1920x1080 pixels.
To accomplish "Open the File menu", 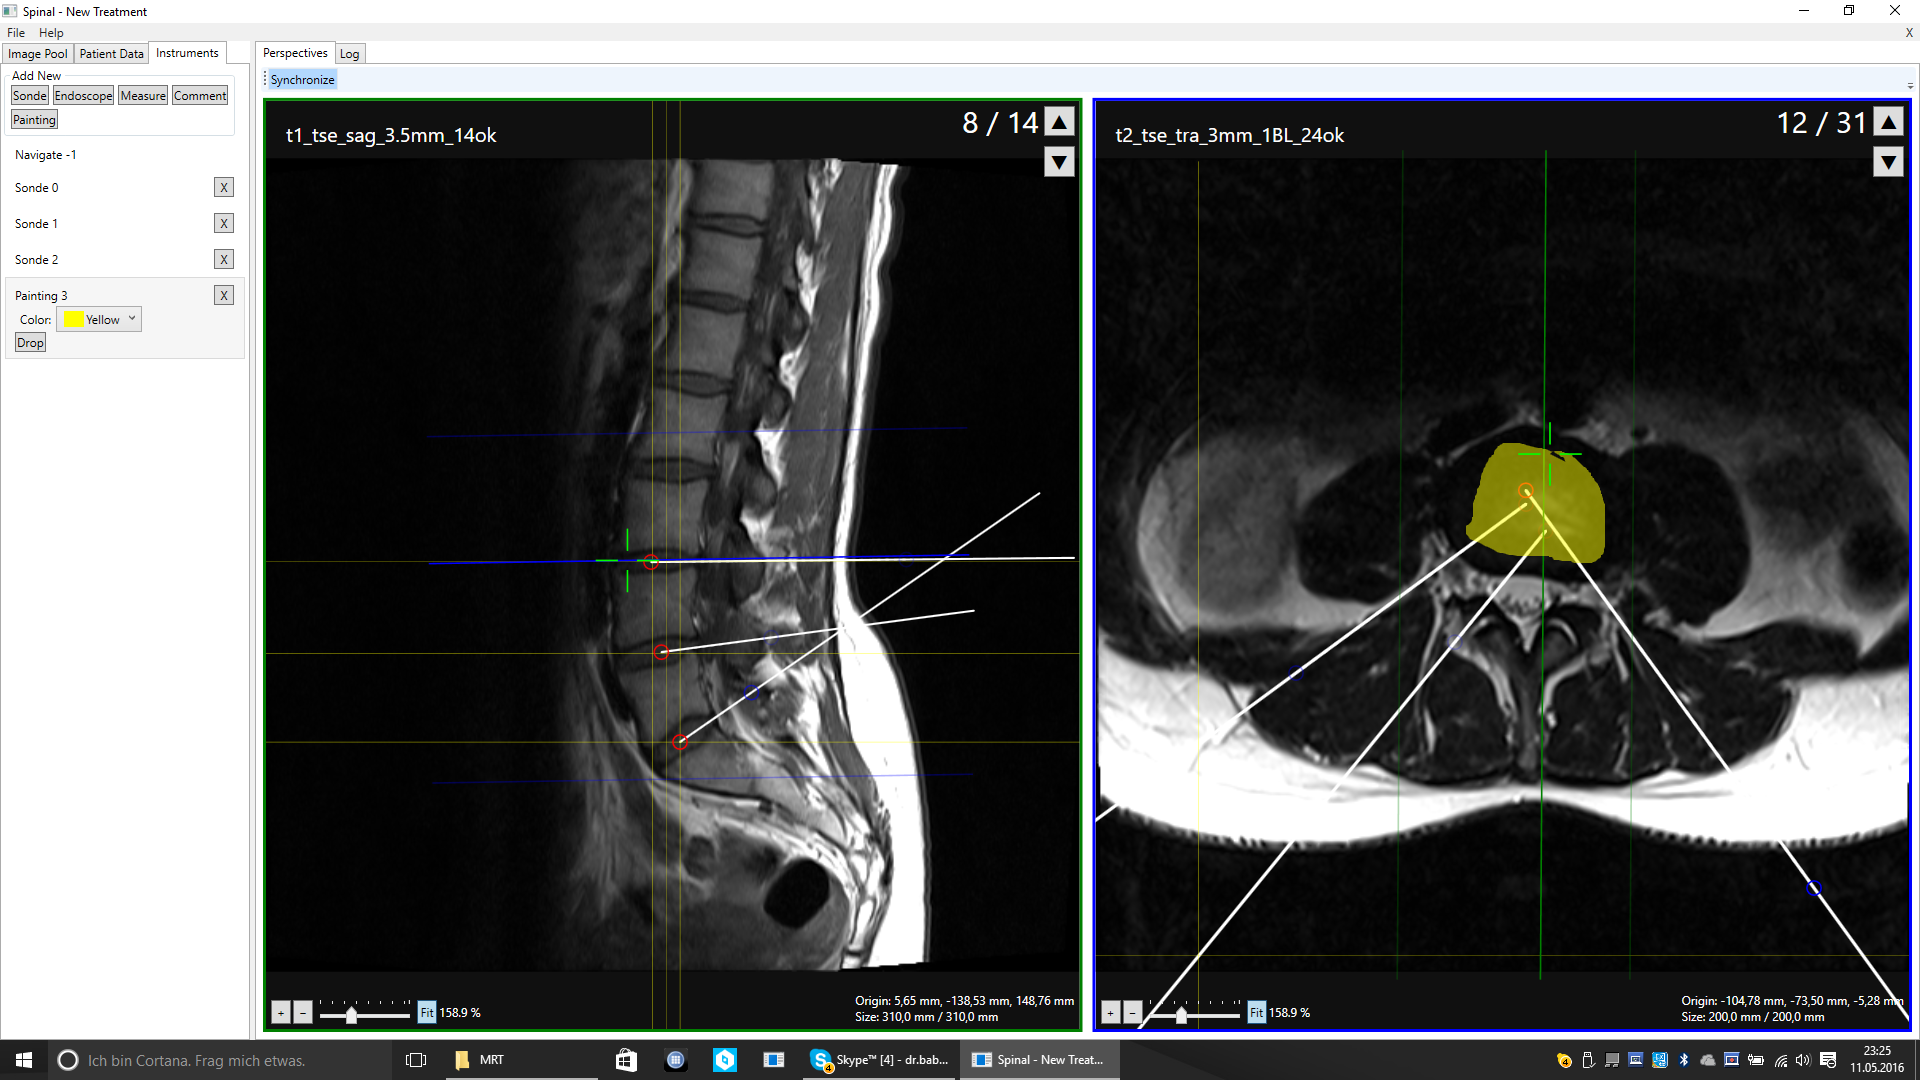I will pos(16,33).
